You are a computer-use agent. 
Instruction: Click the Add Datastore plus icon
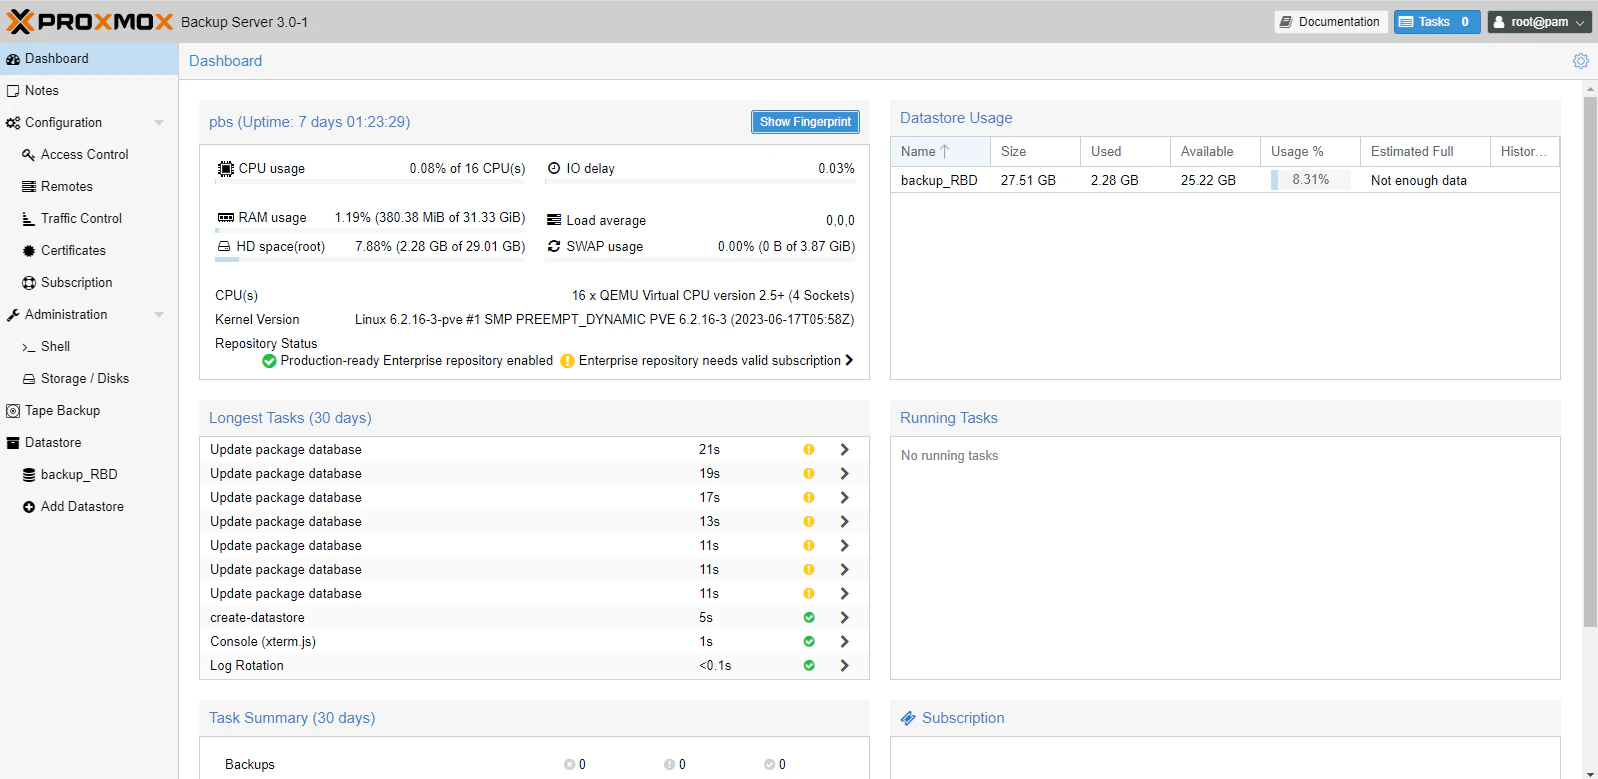pos(29,507)
